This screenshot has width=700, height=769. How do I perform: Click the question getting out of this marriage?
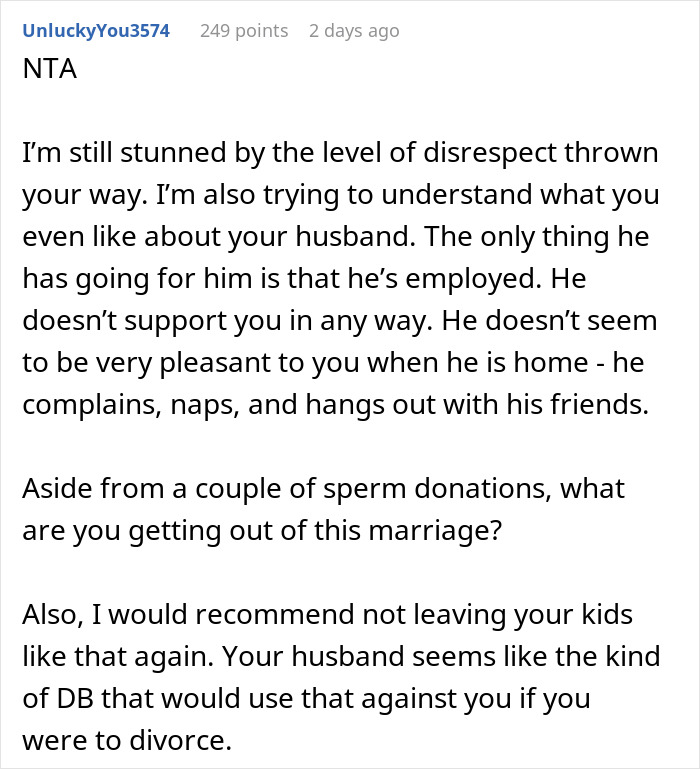point(315,531)
